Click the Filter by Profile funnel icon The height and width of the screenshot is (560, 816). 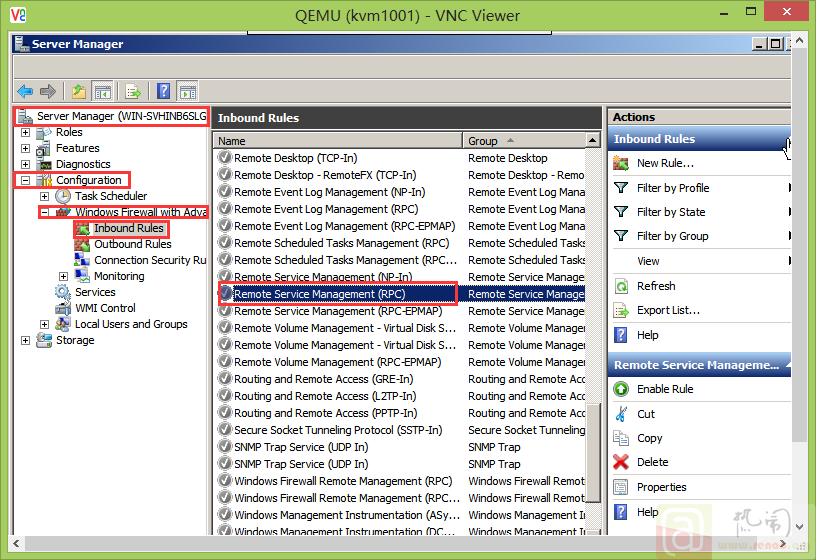tap(620, 187)
